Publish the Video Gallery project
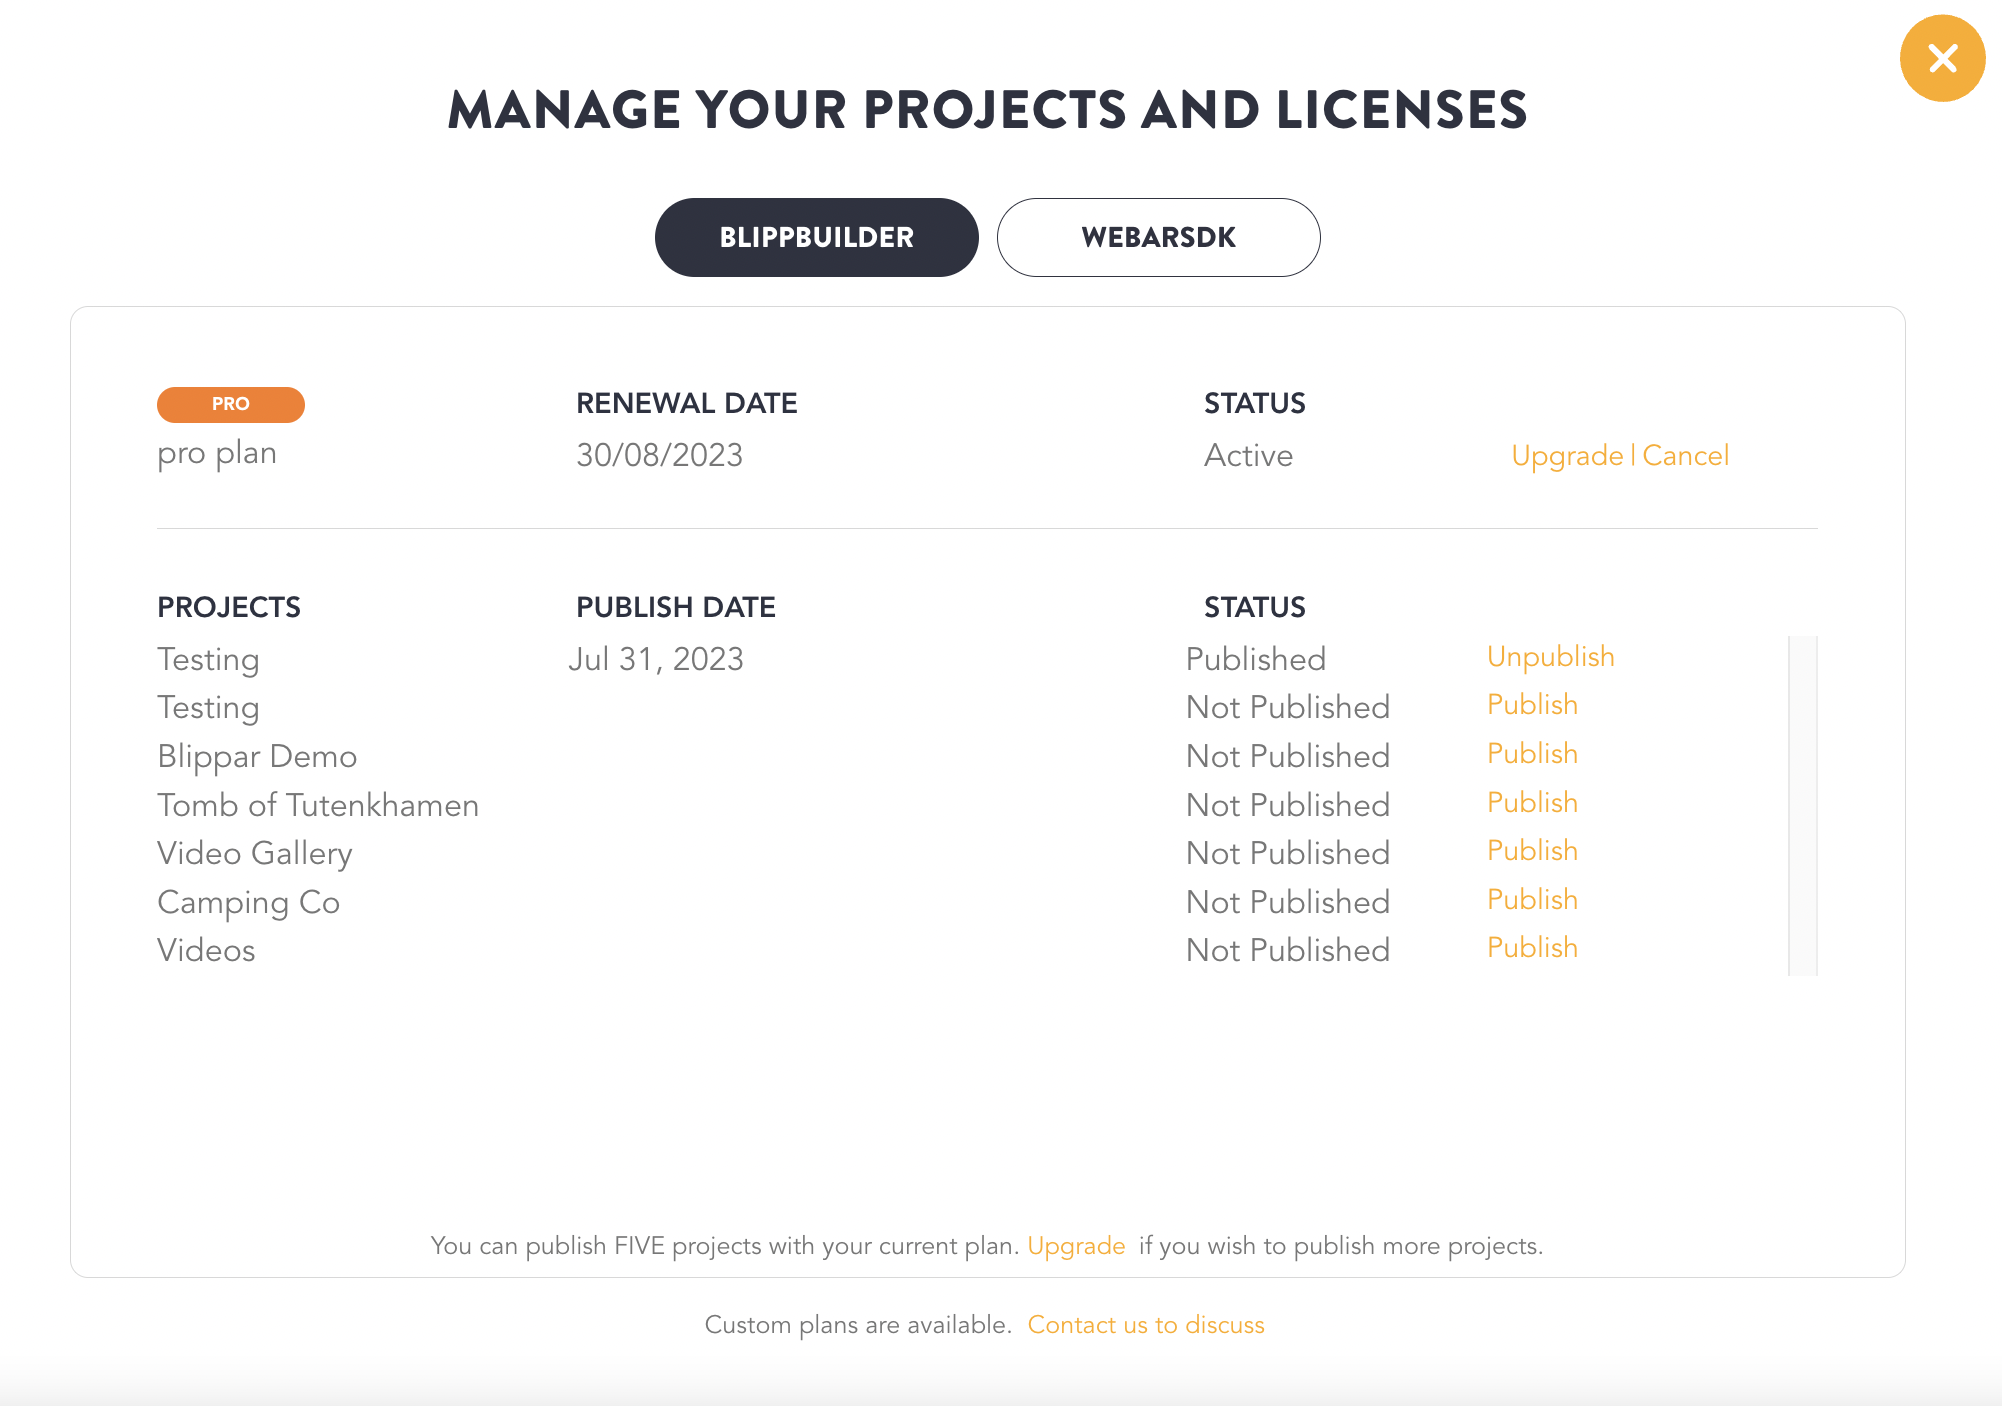The width and height of the screenshot is (2002, 1406). [1532, 851]
